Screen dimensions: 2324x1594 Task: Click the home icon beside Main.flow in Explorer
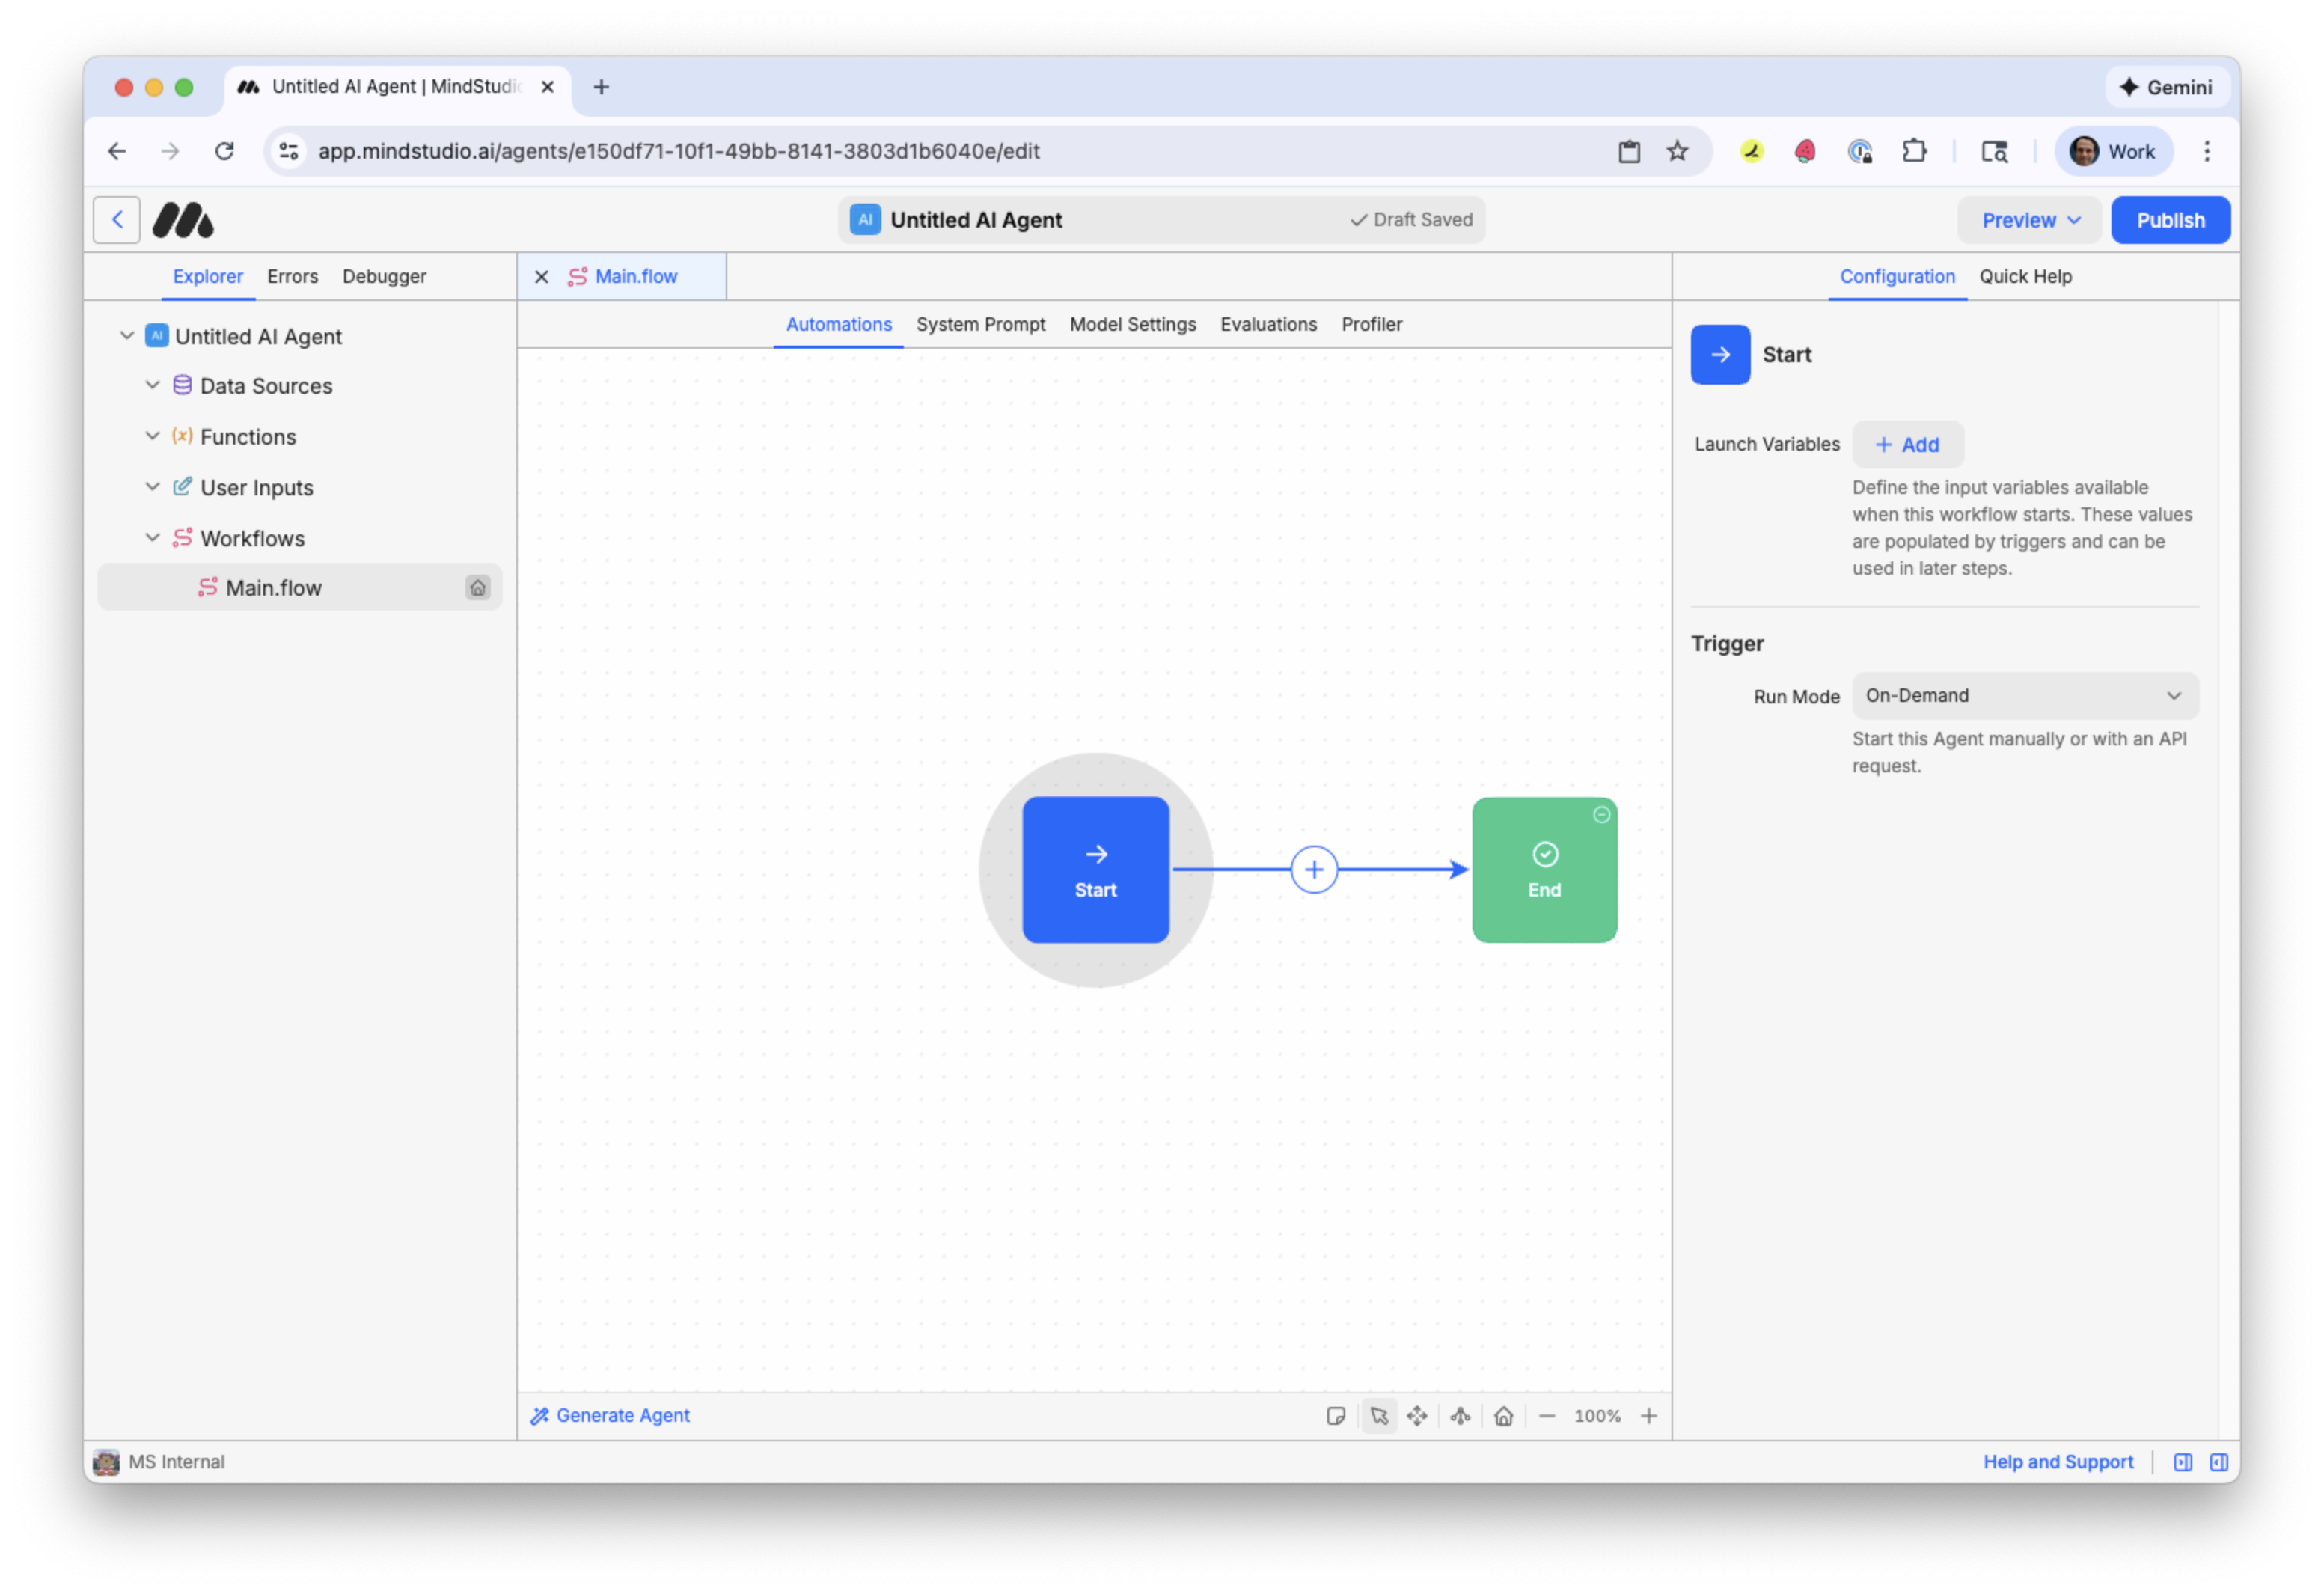click(478, 587)
